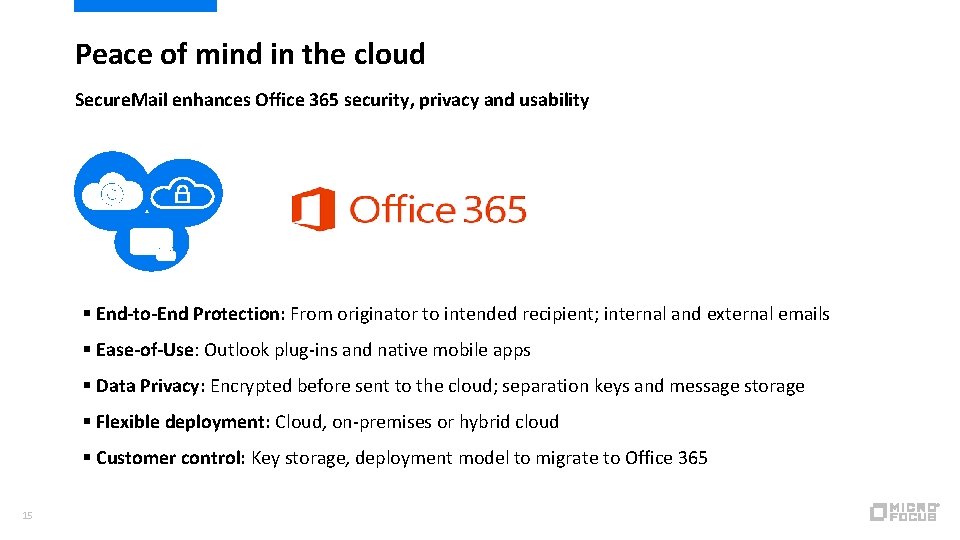This screenshot has height=540, width=960.
Task: Click the blue accent bar at top
Action: [x=145, y=5]
